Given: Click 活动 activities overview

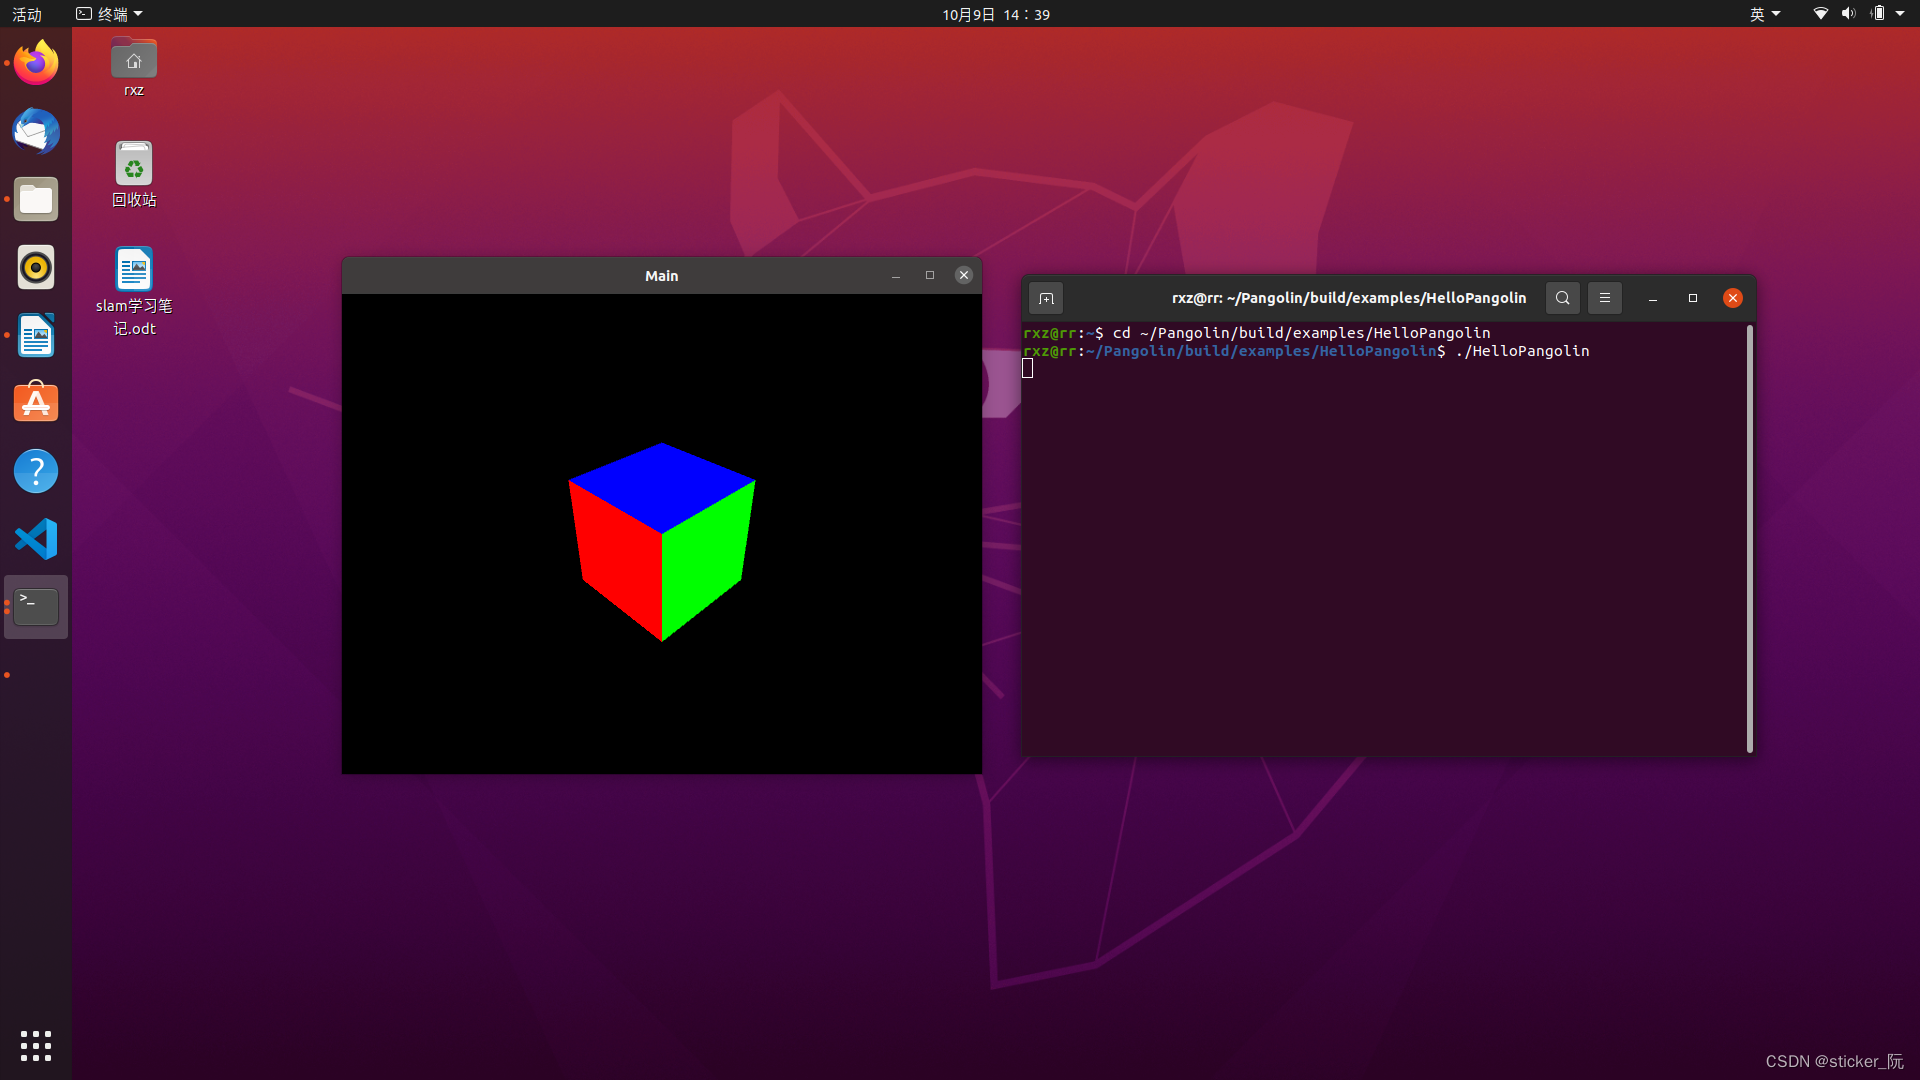Looking at the screenshot, I should (x=27, y=14).
